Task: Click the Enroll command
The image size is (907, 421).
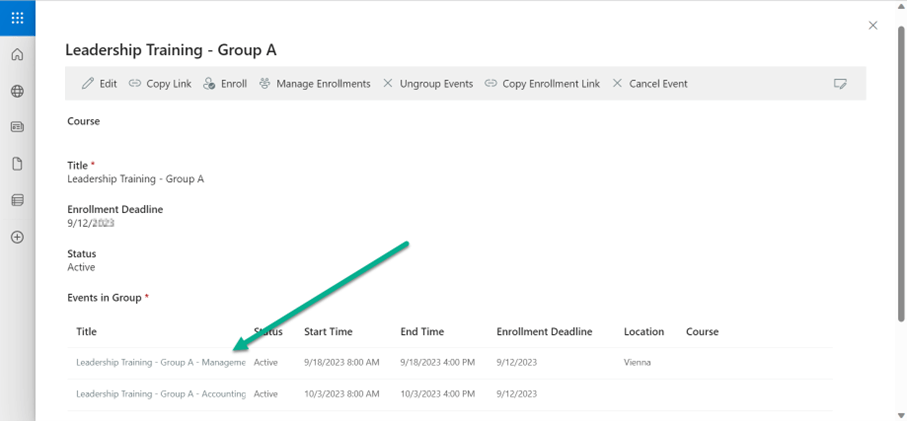Action: point(225,84)
